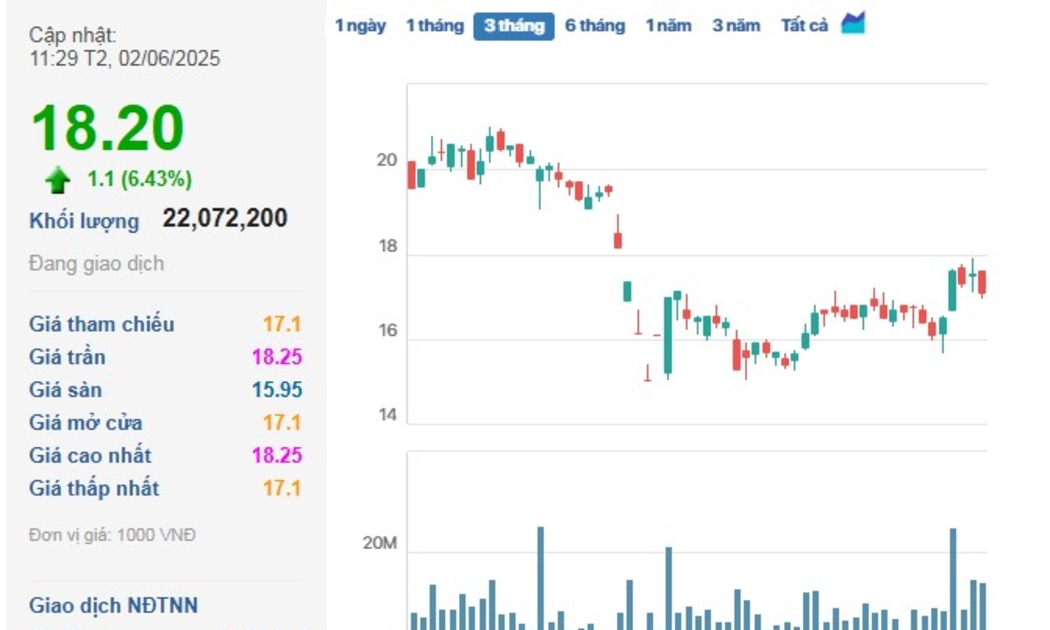Viewport: 1050px width, 630px height.
Task: Click the current price 18.20
Action: pyautogui.click(x=108, y=129)
